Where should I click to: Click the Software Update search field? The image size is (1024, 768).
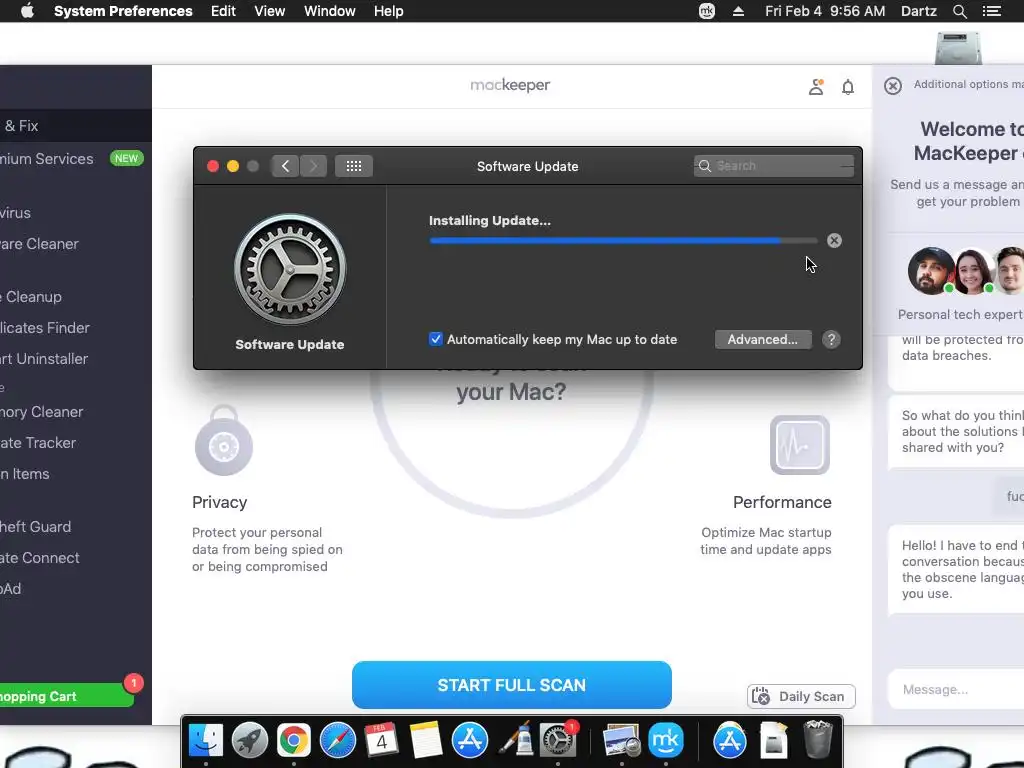tap(773, 166)
